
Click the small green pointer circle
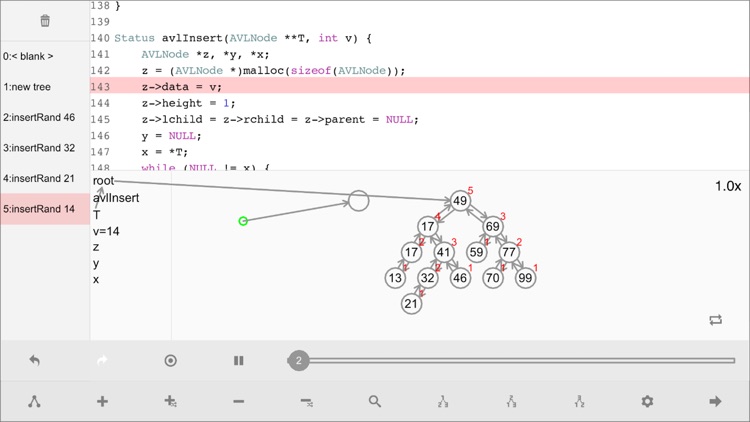(x=243, y=221)
